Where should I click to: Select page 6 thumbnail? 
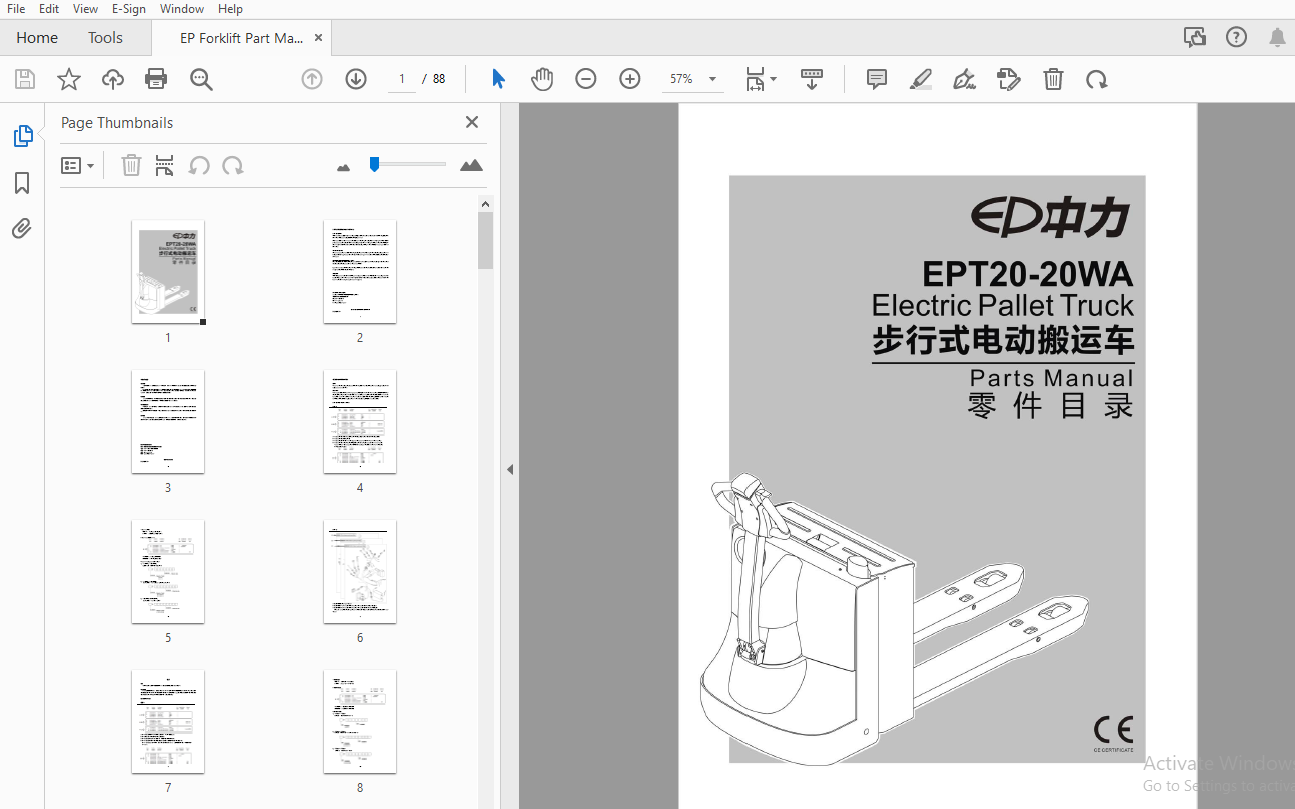[360, 572]
